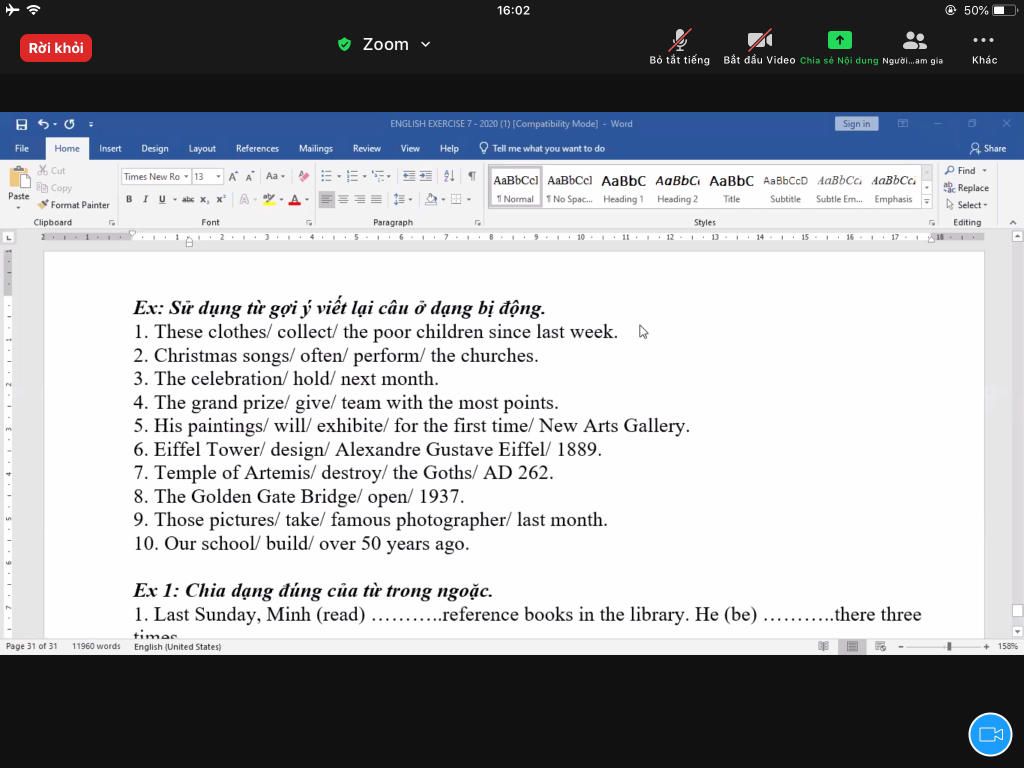Open the File tab

coord(22,148)
